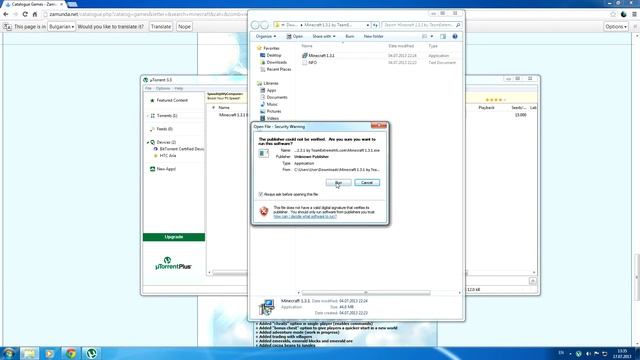
Task: Click New folder in Explorer toolbar
Action: (x=373, y=36)
